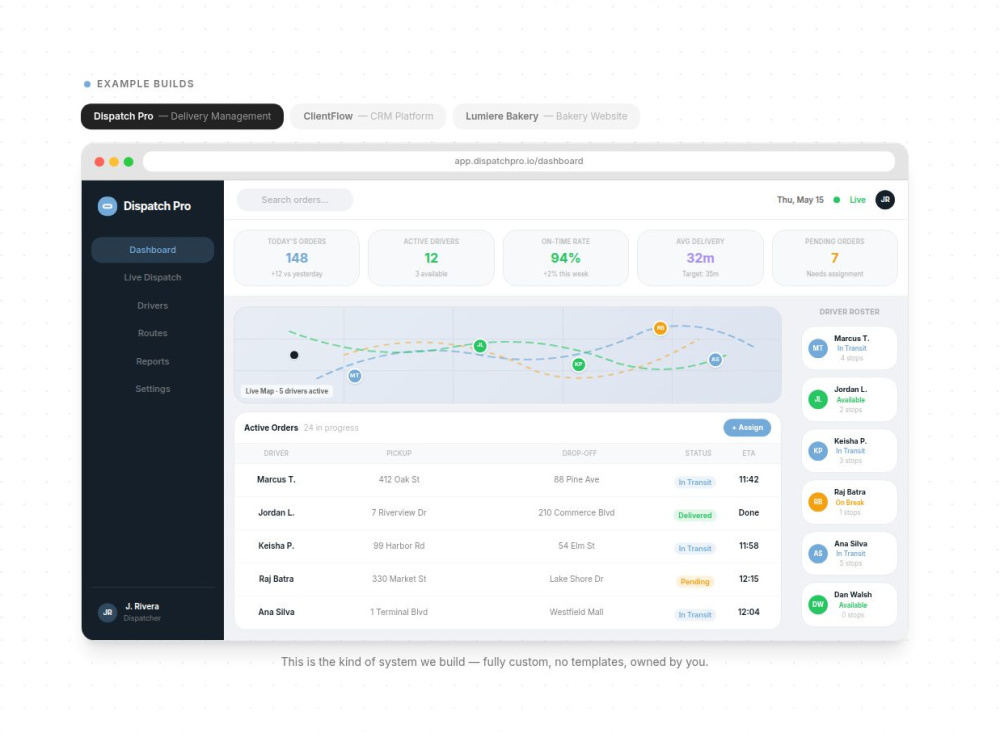Open the On-Time Rate 94% card
The height and width of the screenshot is (750, 1000).
tap(566, 258)
